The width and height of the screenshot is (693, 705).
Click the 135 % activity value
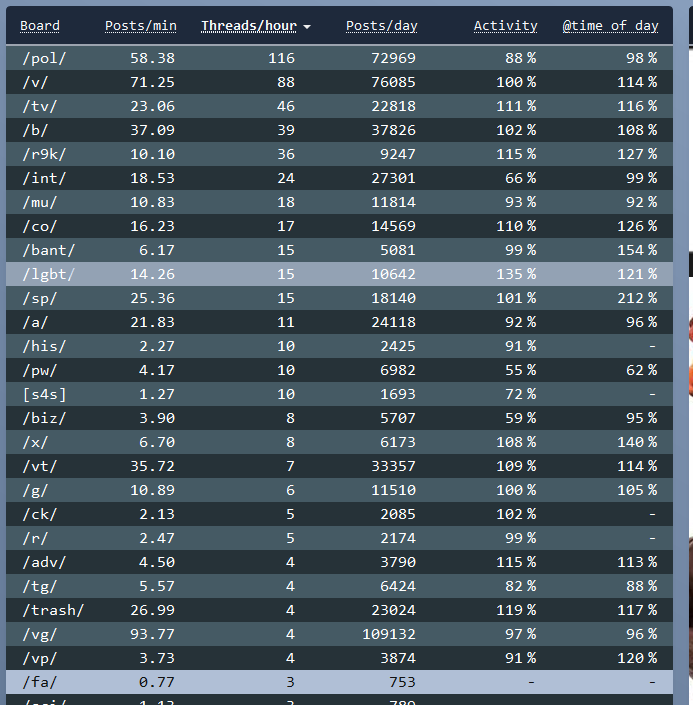516,274
